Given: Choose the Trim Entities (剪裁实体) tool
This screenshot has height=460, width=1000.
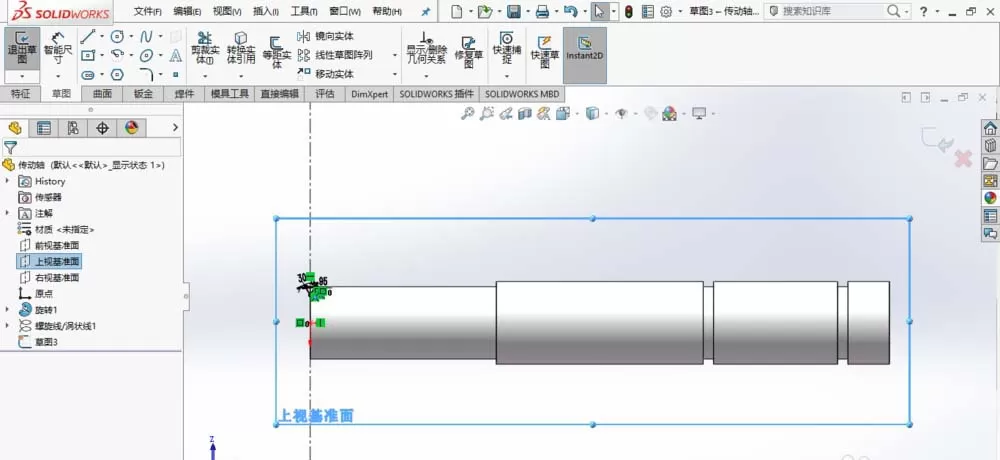Looking at the screenshot, I should click(205, 49).
